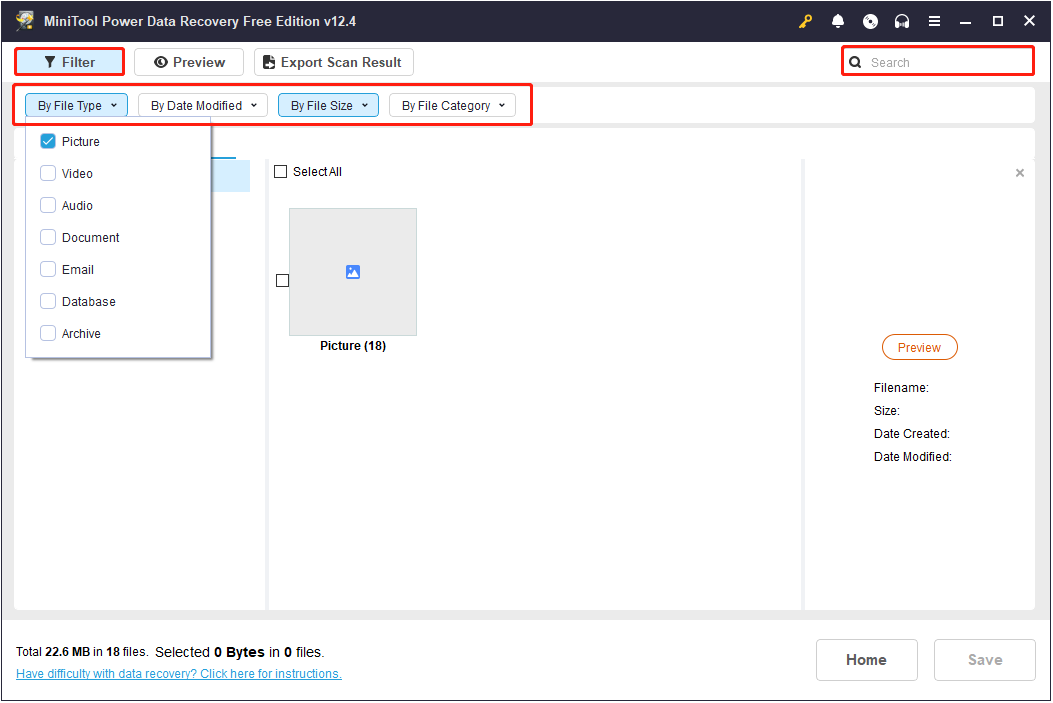Viewport: 1053px width, 703px height.
Task: Click the Save button
Action: [x=985, y=660]
